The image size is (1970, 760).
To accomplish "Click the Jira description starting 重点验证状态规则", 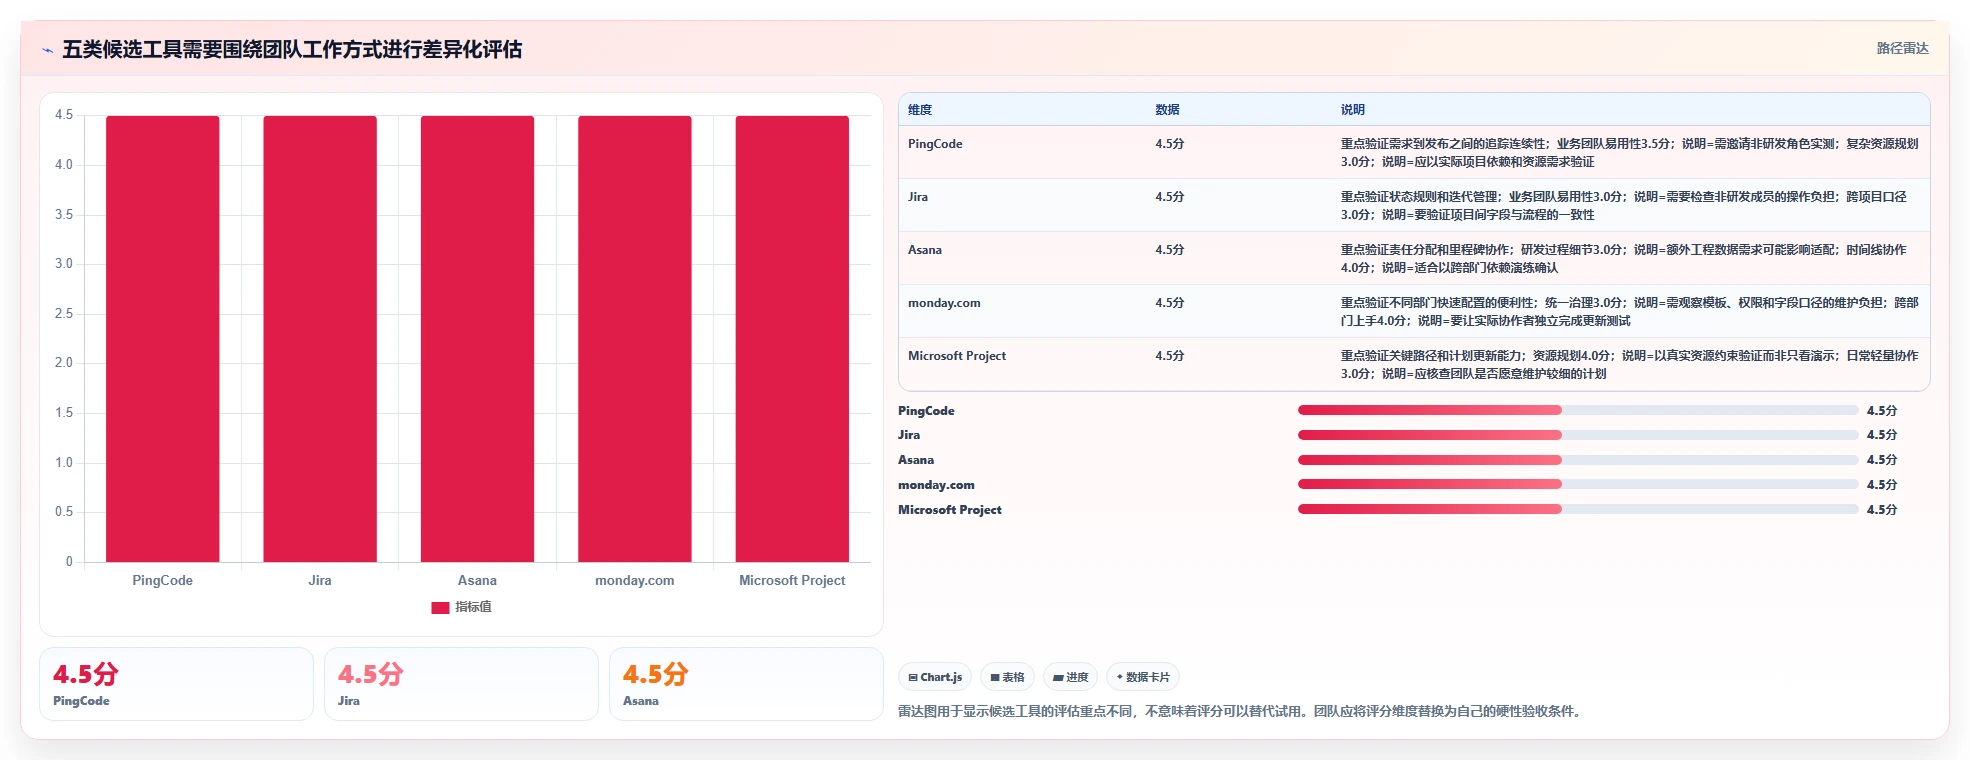I will point(1625,206).
